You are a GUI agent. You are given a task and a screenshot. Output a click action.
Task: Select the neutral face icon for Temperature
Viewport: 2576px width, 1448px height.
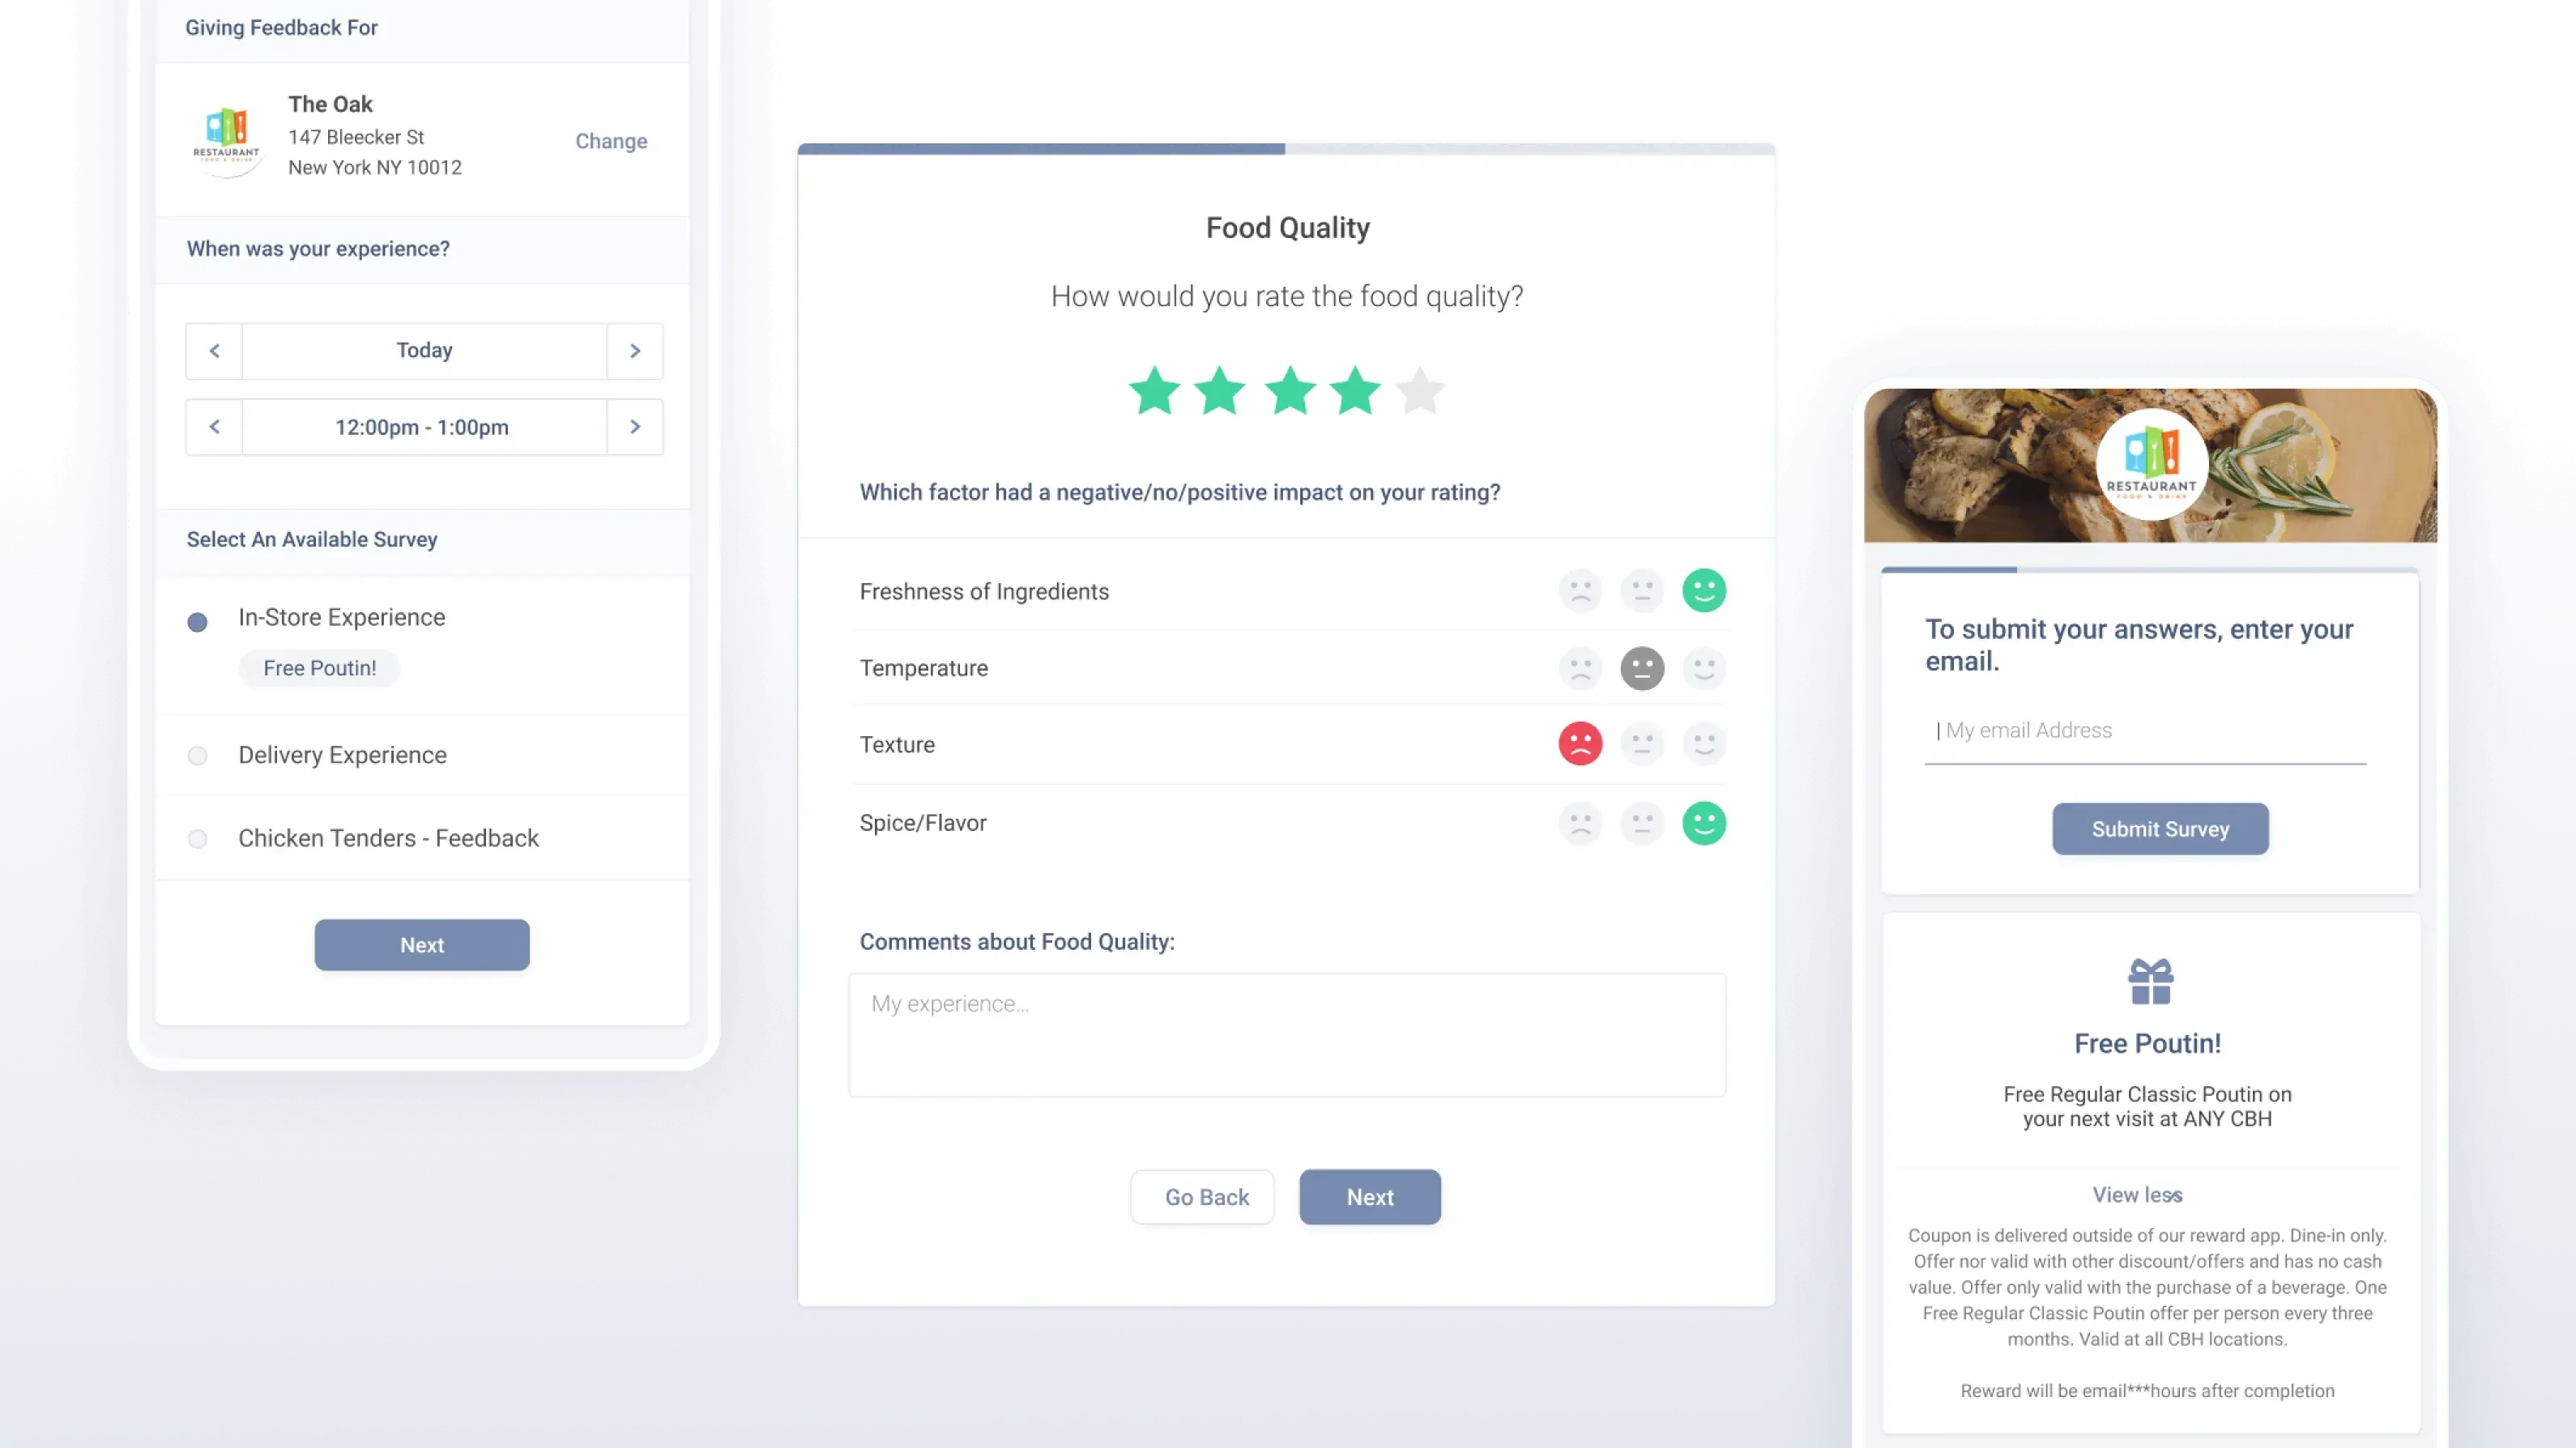pyautogui.click(x=1640, y=668)
